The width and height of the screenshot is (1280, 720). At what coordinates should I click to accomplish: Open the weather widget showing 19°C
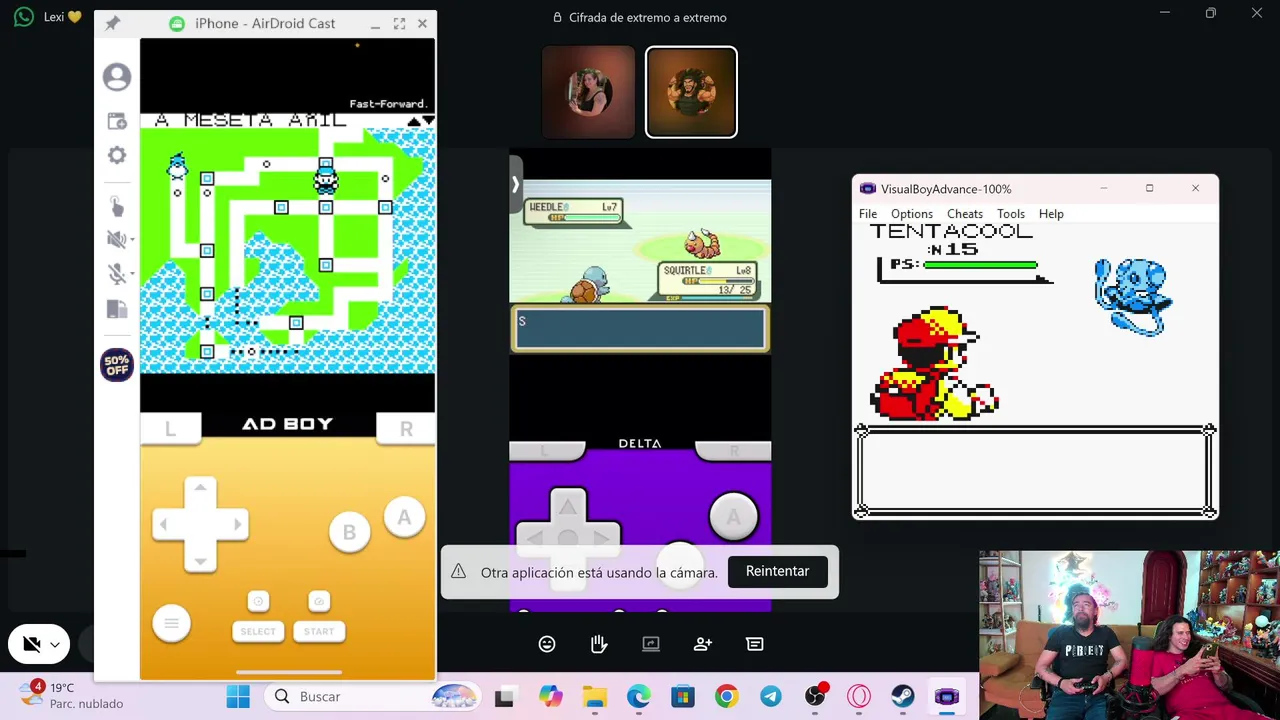pyautogui.click(x=72, y=695)
